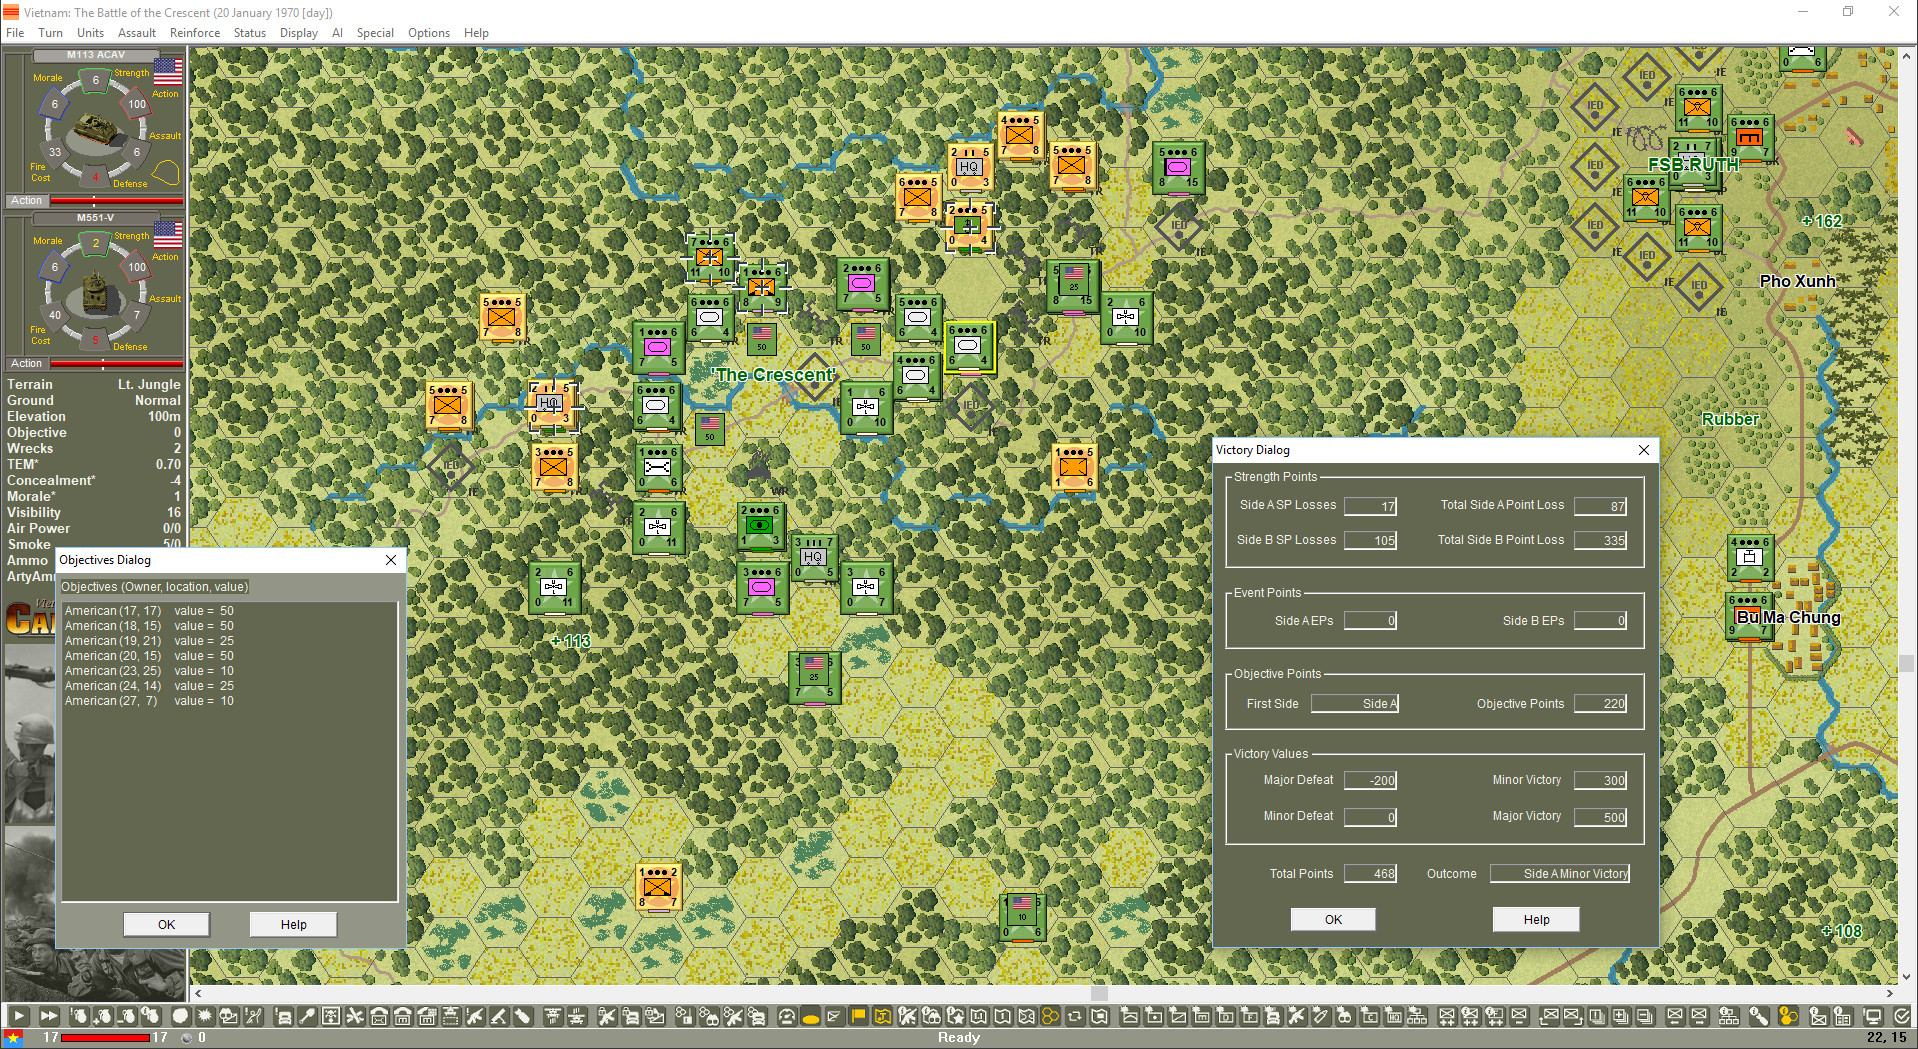Click OK in the Victory Dialog
Image resolution: width=1918 pixels, height=1049 pixels.
tap(1333, 919)
